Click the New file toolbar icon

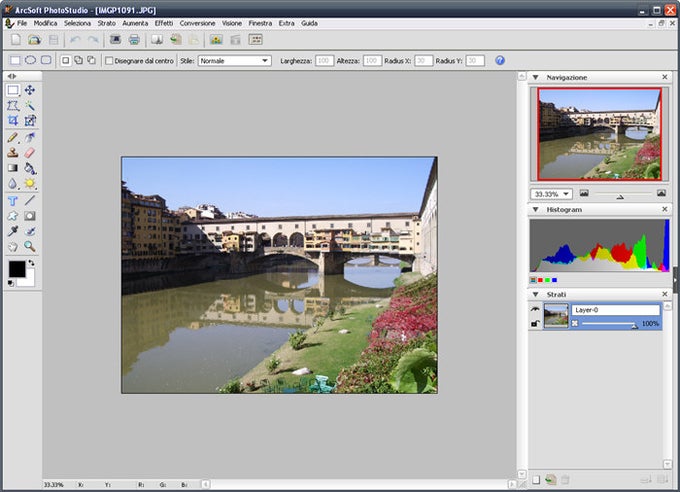16,40
